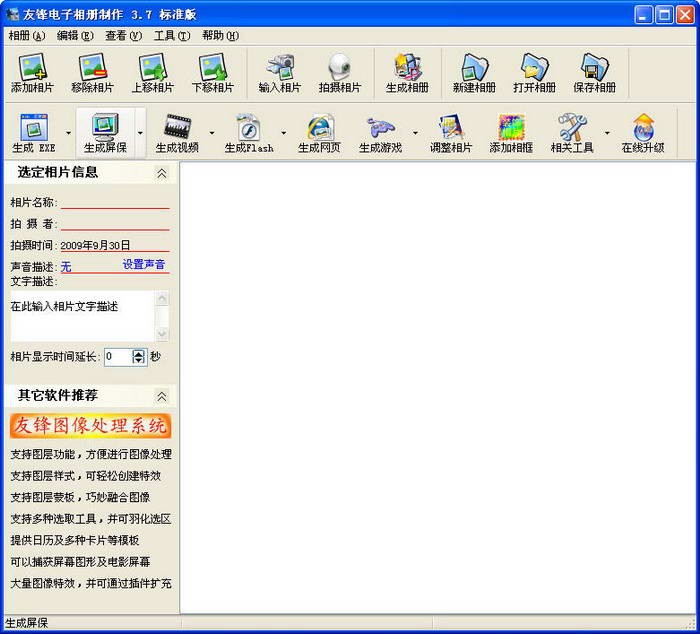Viewport: 700px width, 634px height.
Task: Collapse the 选定相片信息 panel
Action: pyautogui.click(x=162, y=173)
